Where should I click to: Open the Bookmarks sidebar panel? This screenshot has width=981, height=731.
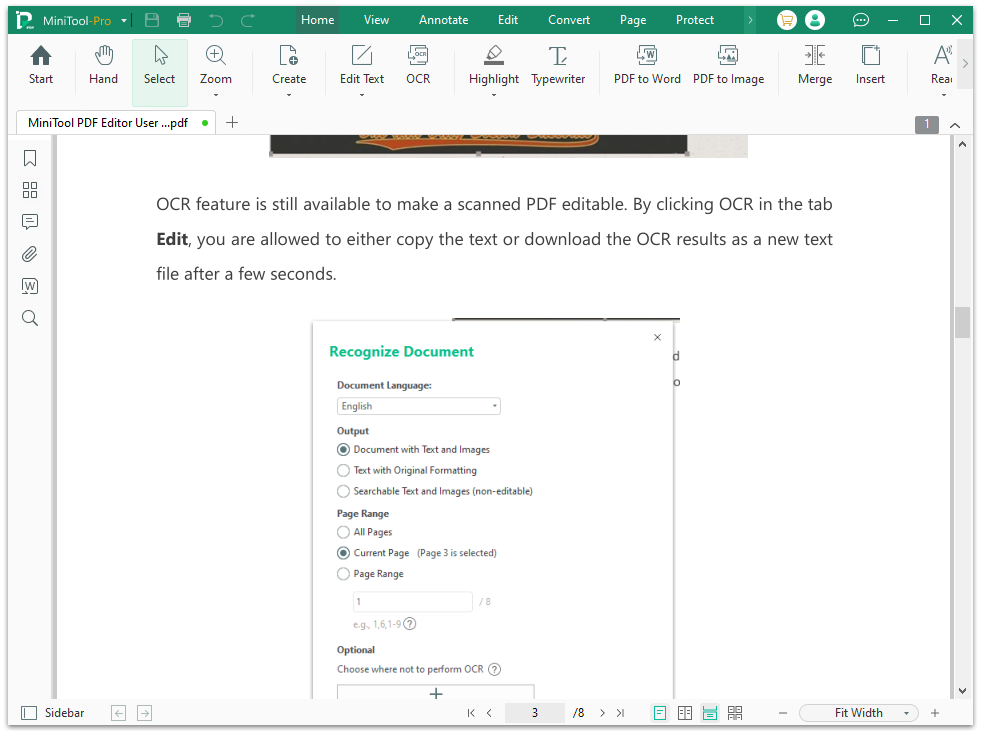click(29, 158)
